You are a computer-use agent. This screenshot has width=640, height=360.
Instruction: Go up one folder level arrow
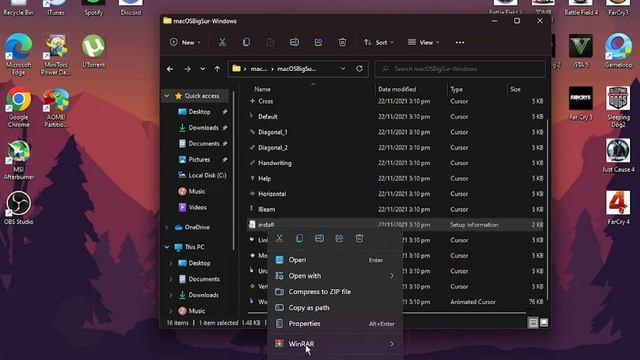217,69
